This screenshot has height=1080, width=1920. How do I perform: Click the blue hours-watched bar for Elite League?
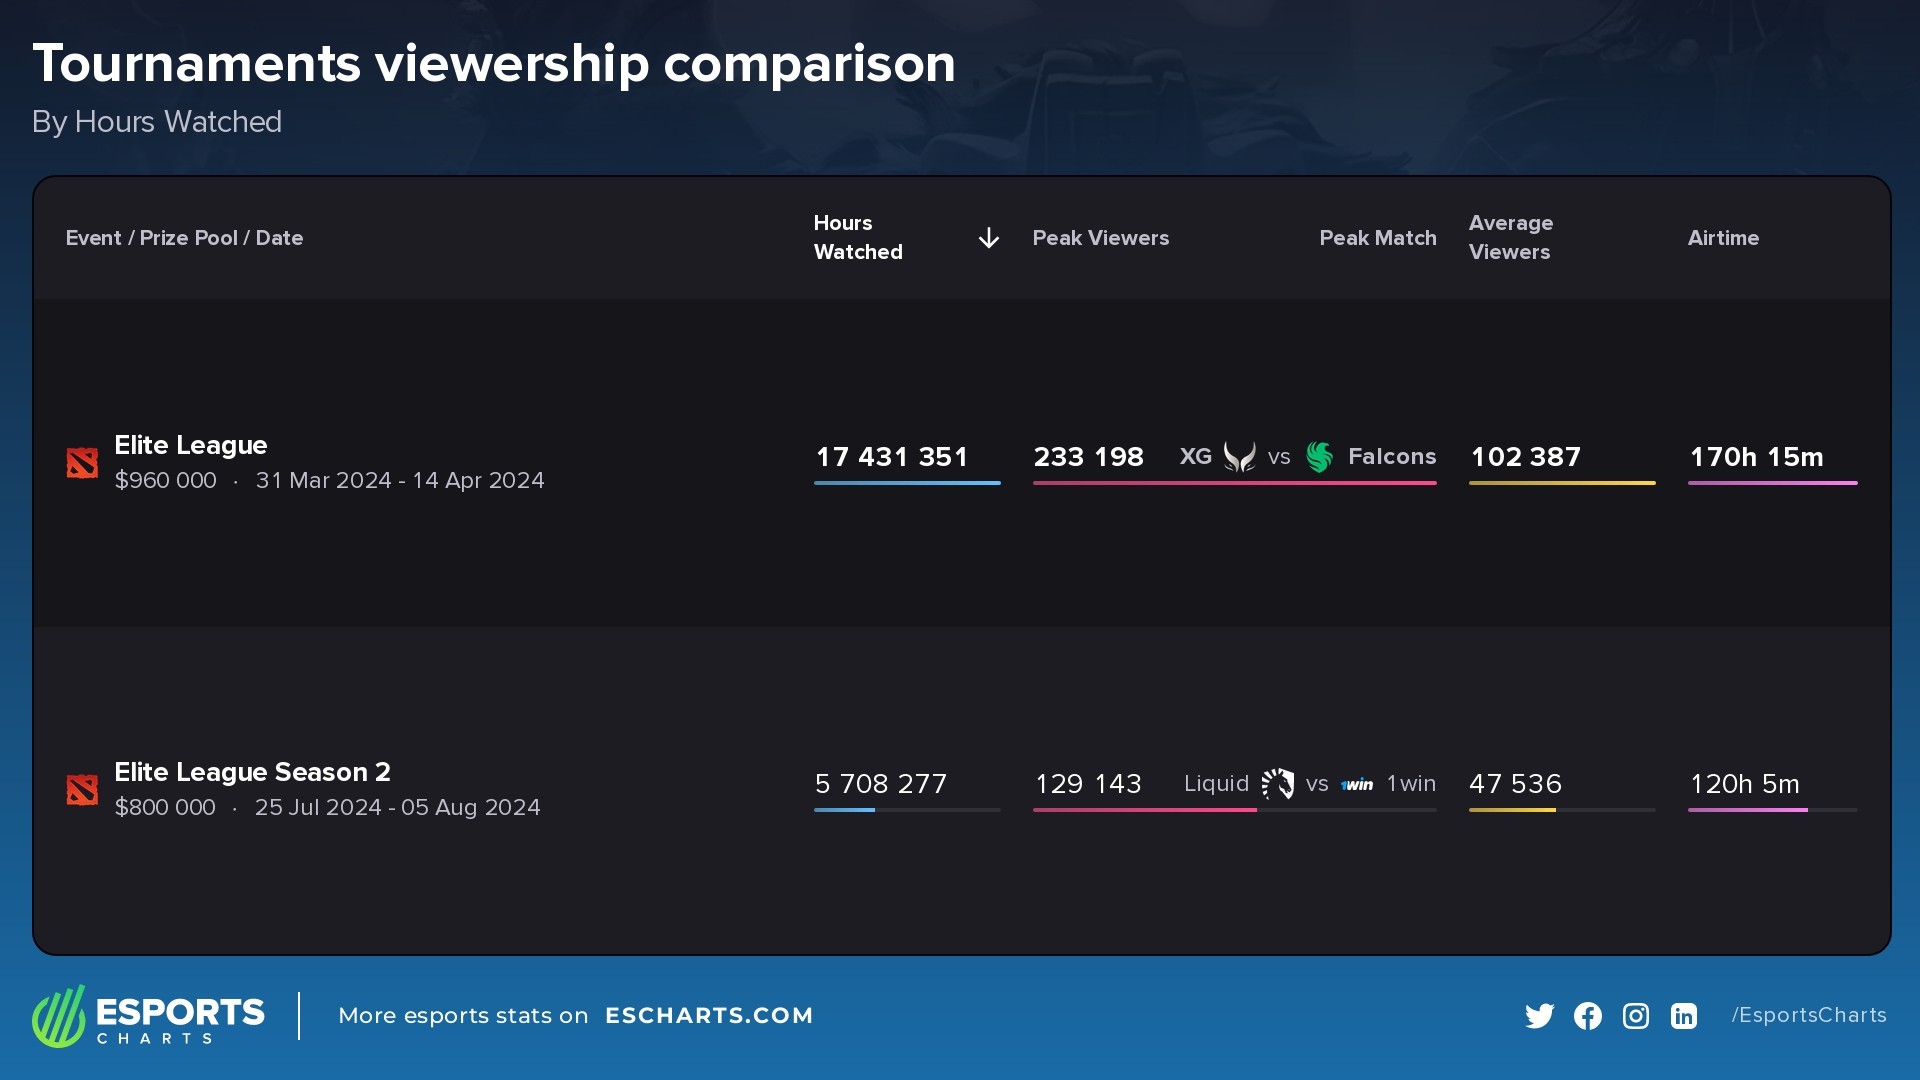pos(907,483)
